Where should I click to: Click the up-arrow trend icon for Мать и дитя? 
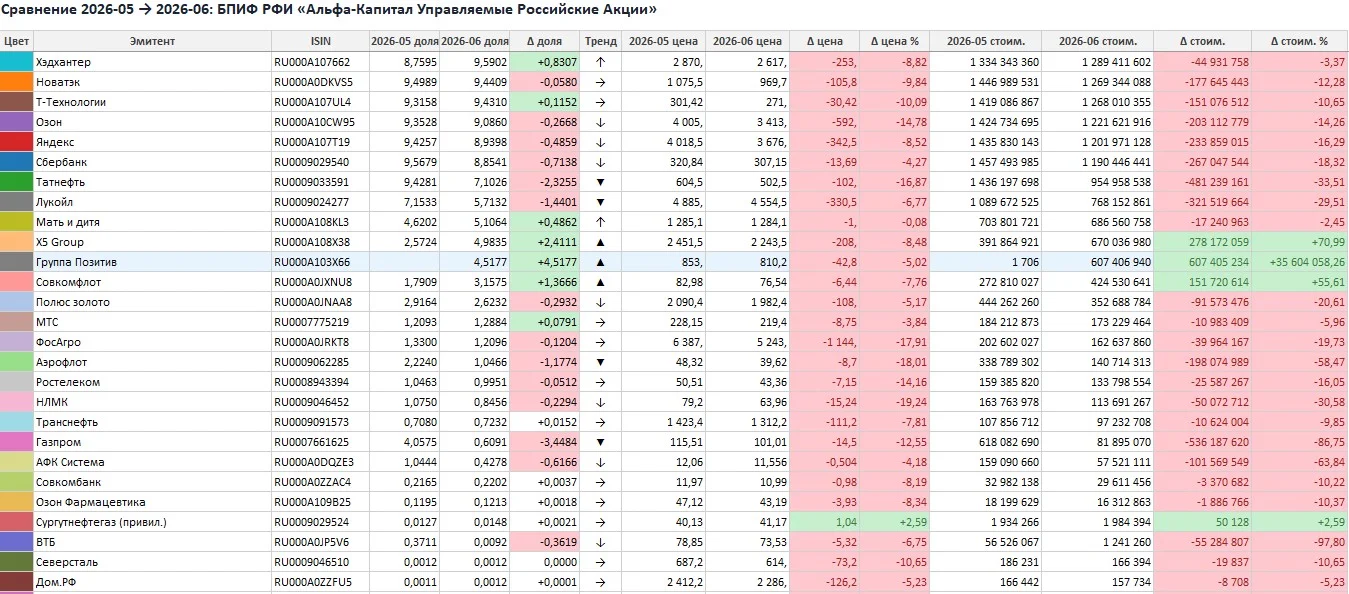tap(601, 222)
